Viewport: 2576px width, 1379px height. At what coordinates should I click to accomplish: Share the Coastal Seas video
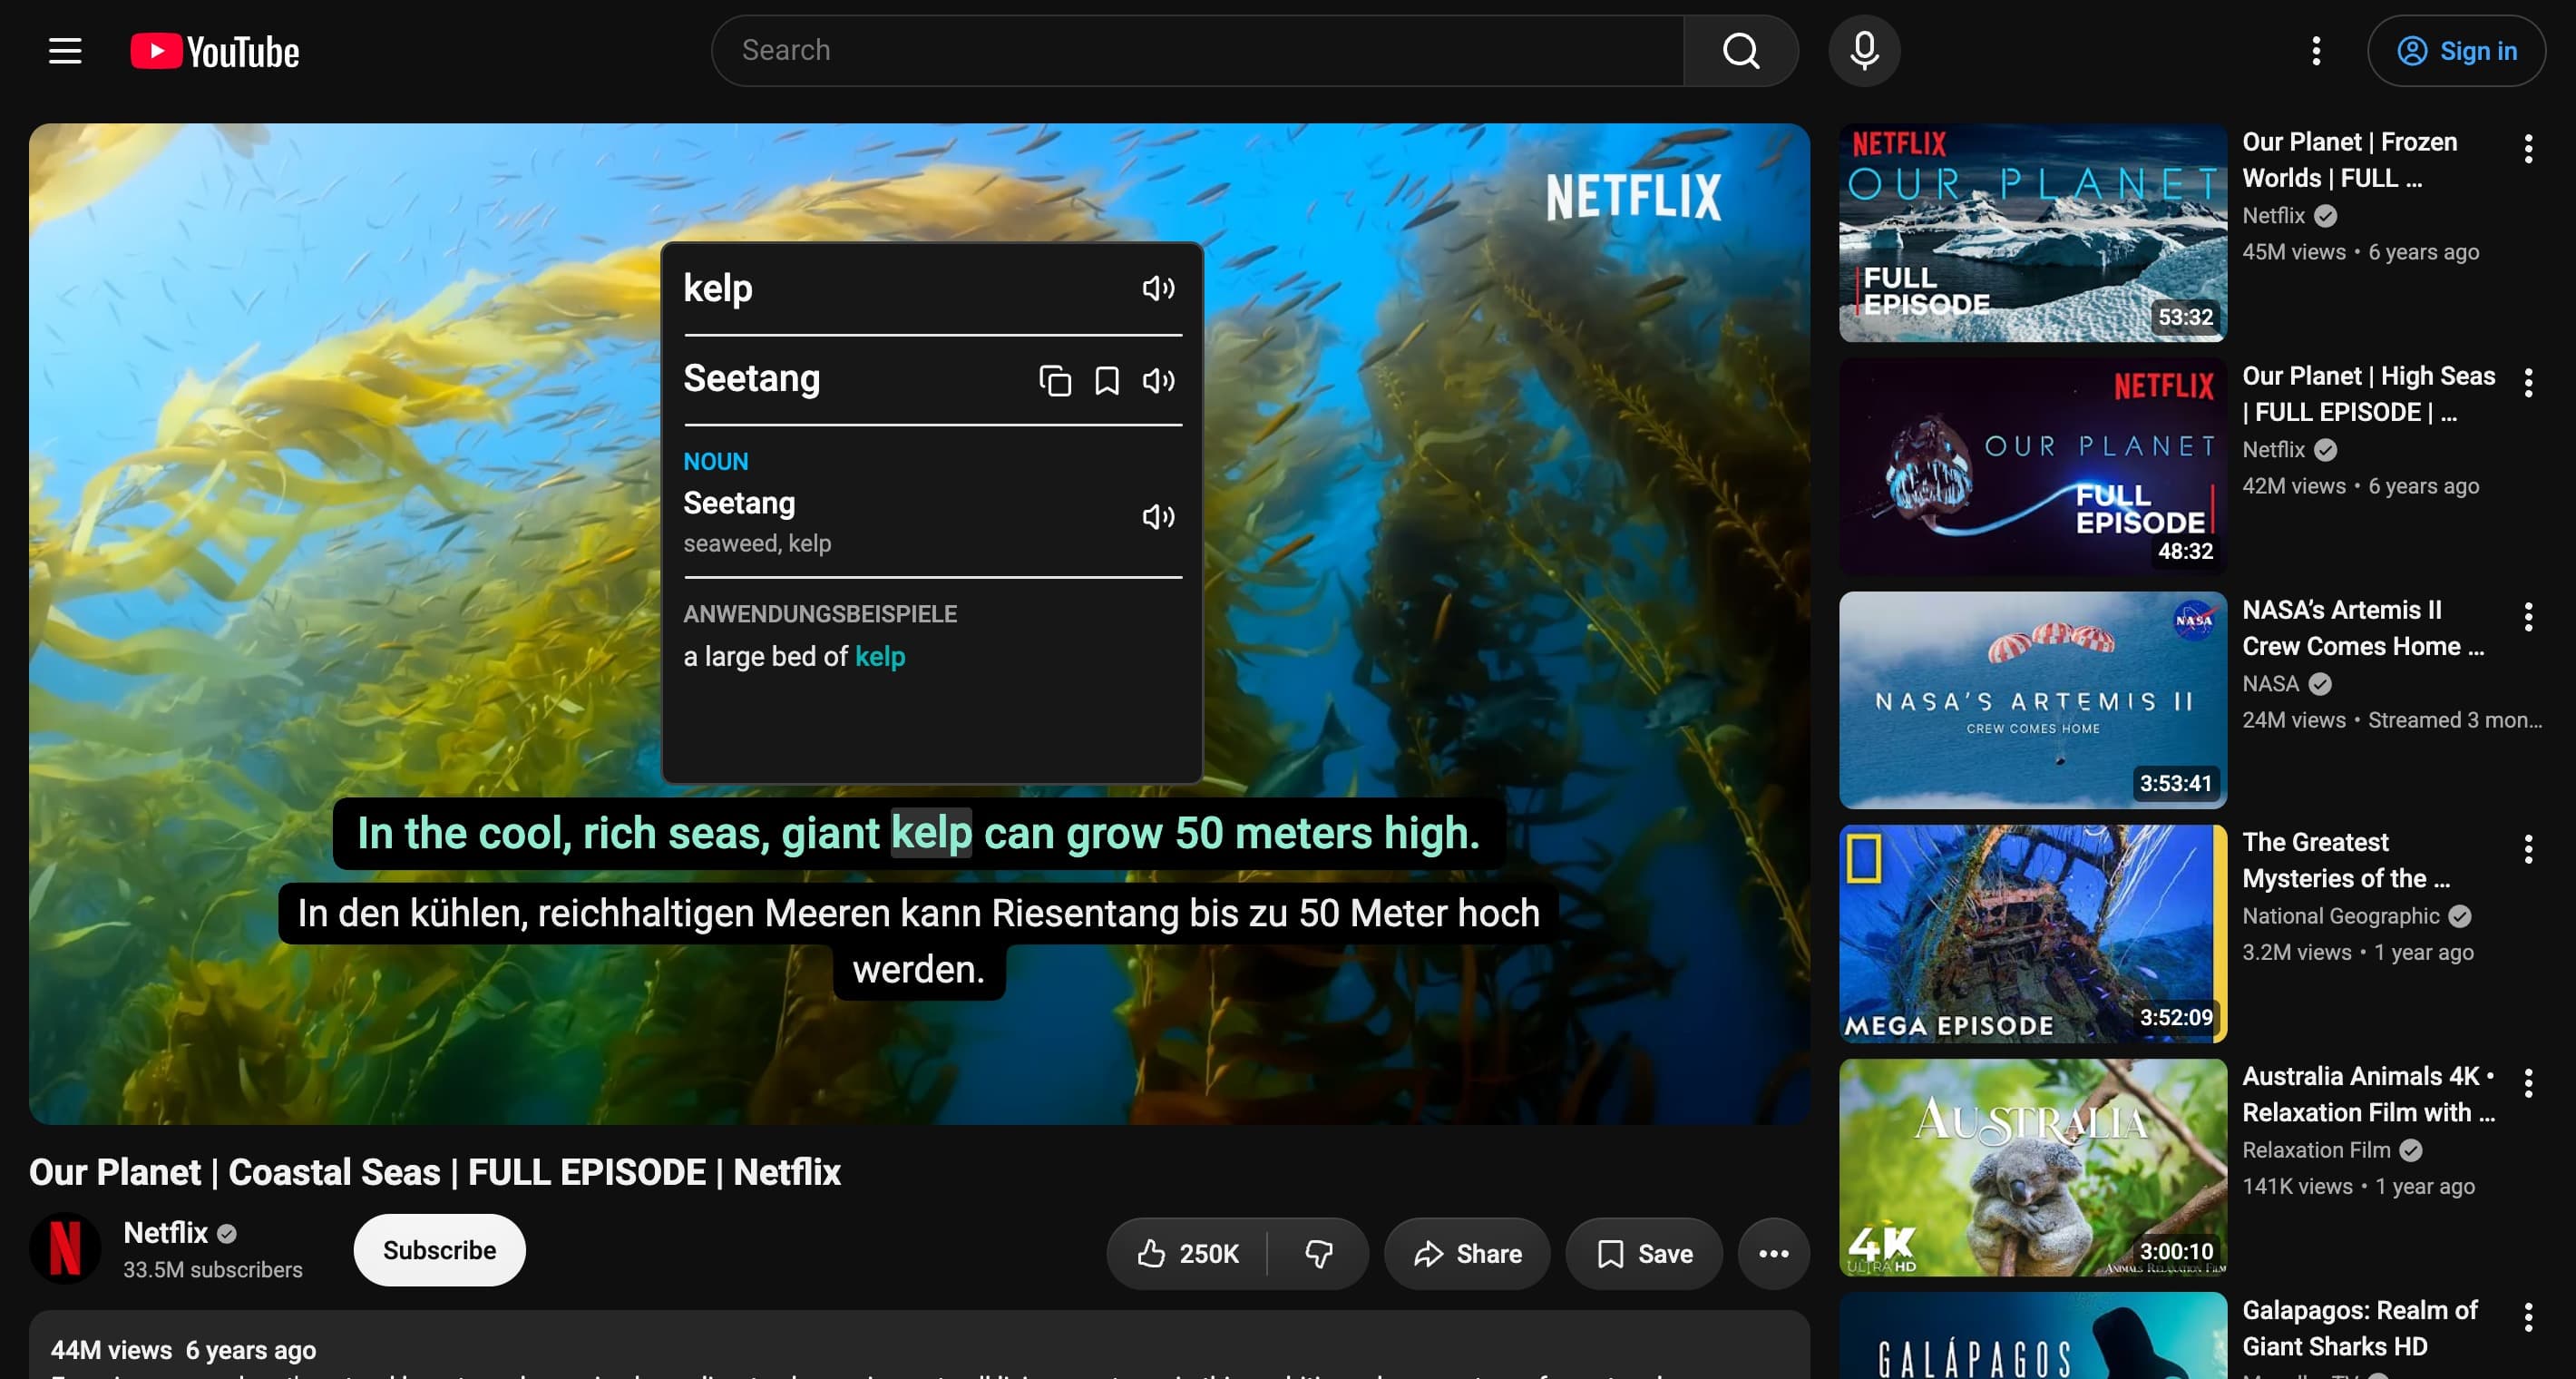coord(1467,1253)
